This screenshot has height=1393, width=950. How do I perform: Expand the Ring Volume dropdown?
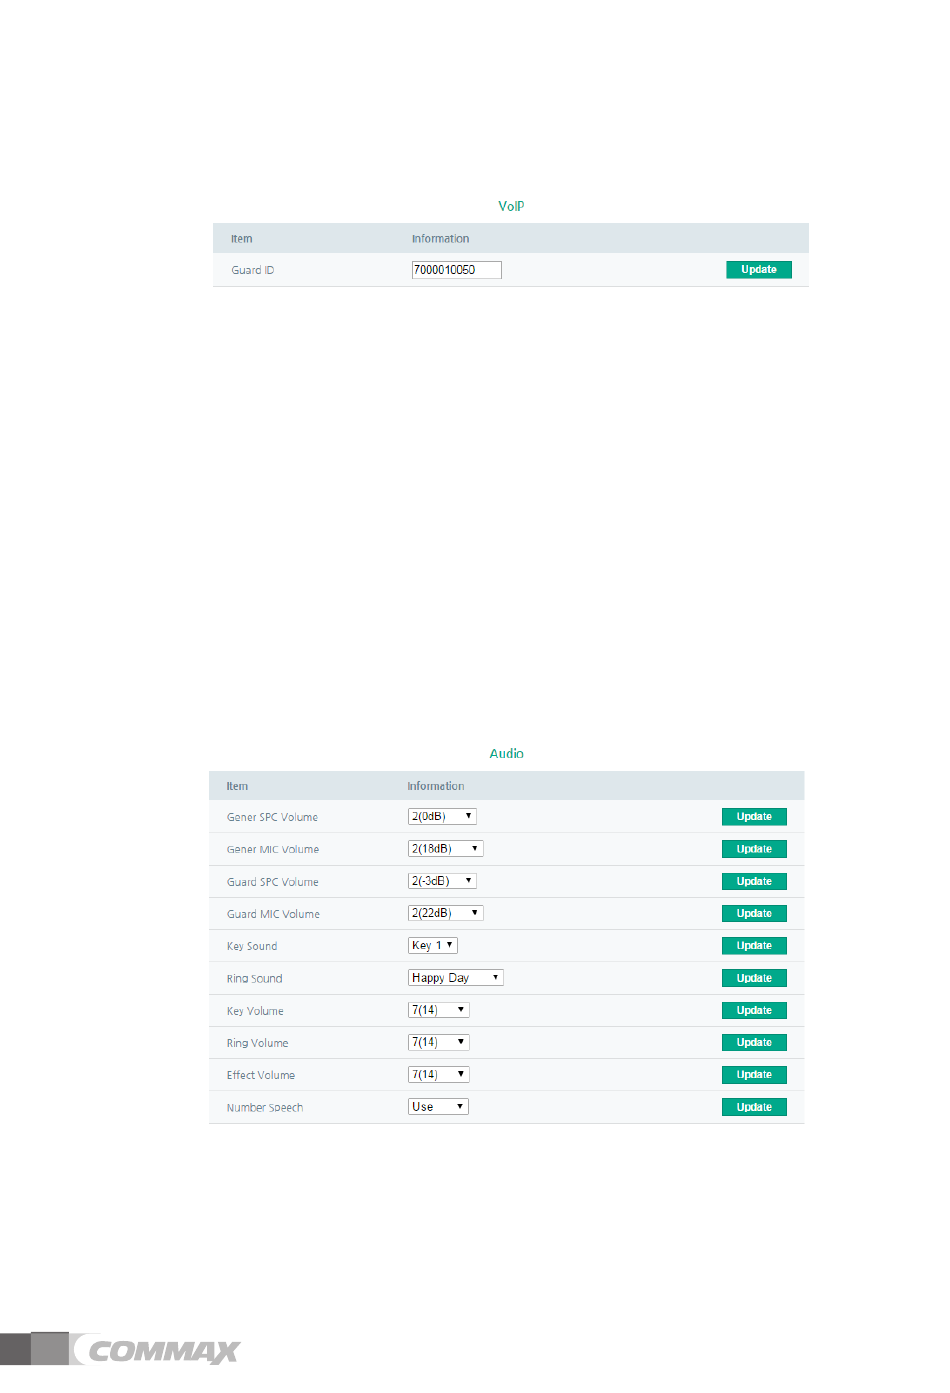[438, 1042]
